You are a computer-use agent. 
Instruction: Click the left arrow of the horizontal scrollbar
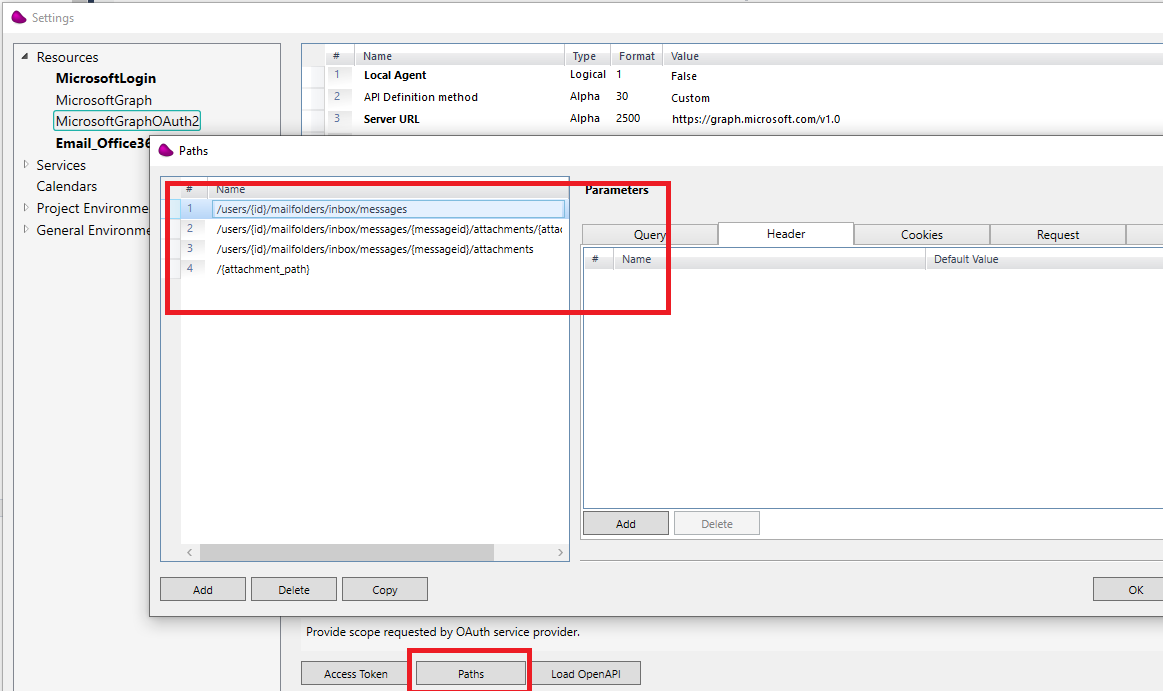[x=189, y=551]
